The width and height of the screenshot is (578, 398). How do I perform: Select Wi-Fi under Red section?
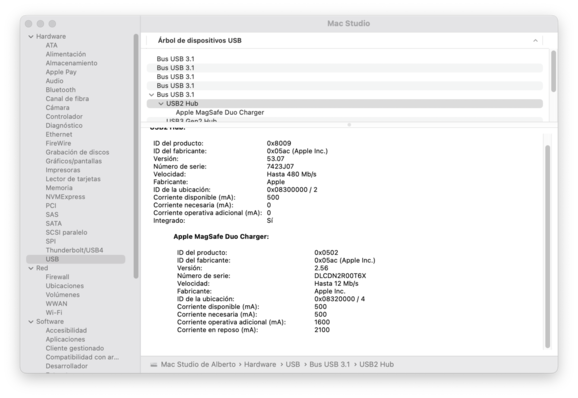(54, 313)
